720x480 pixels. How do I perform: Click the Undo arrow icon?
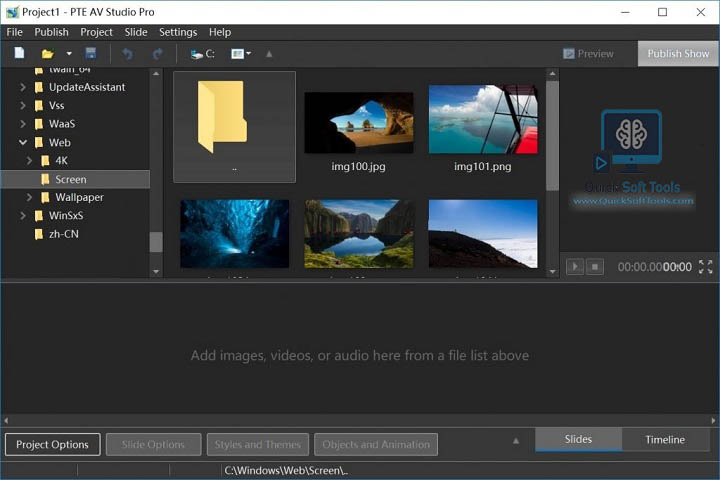point(128,54)
